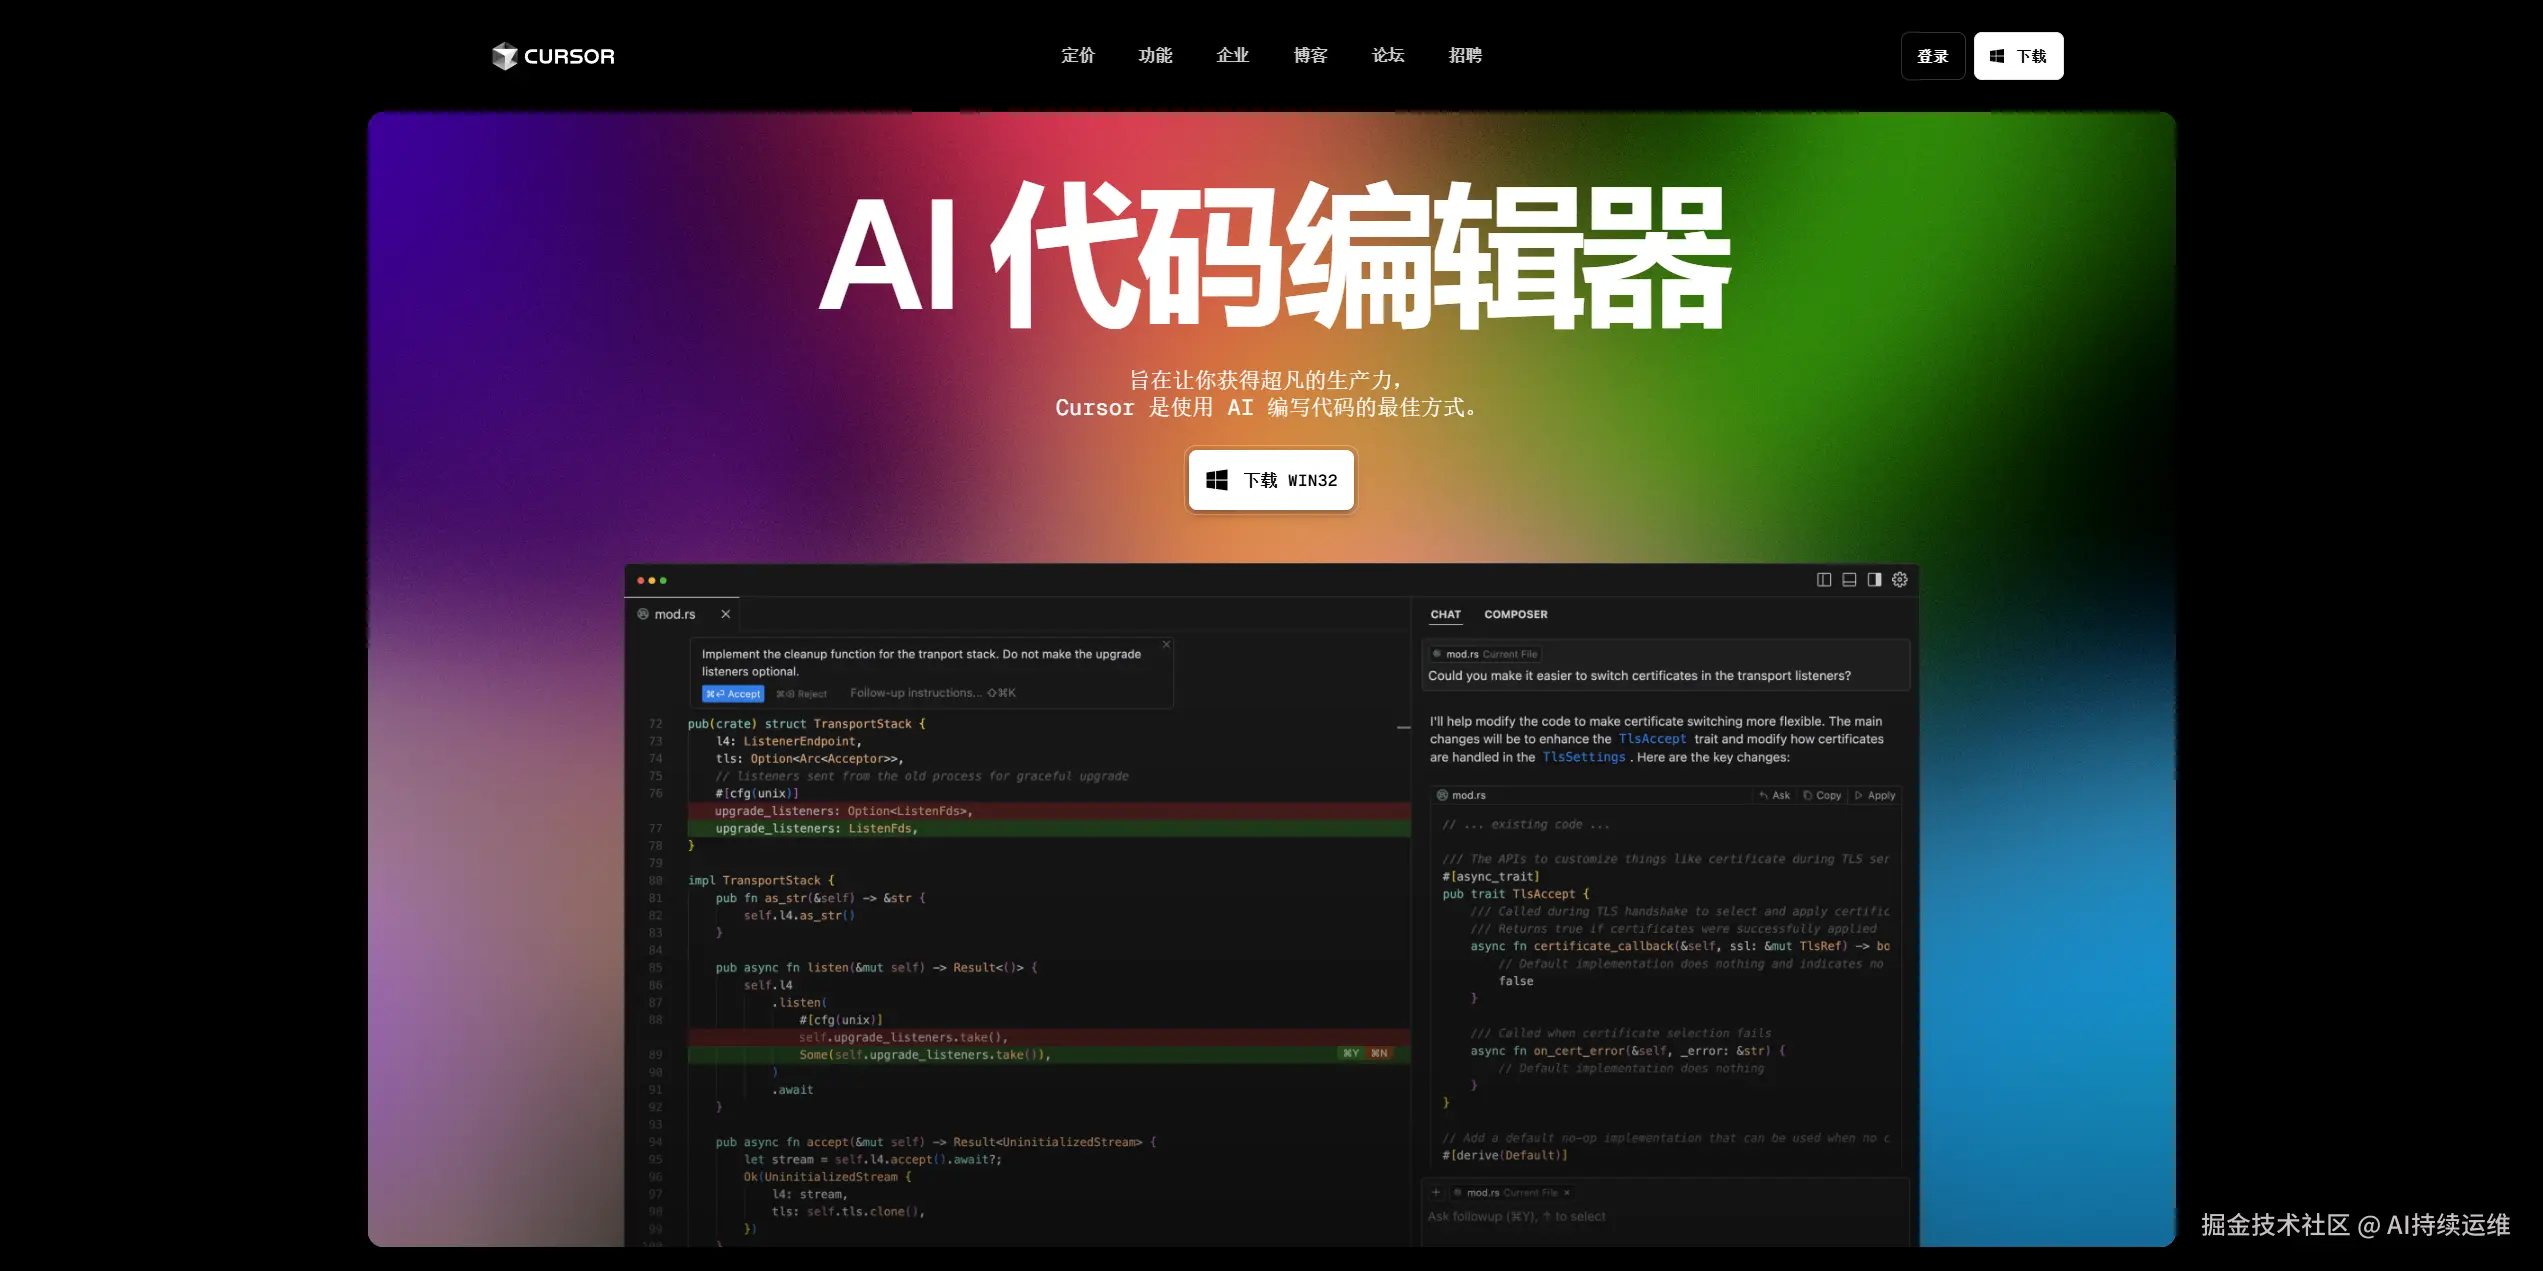Select the CHAT tab
This screenshot has height=1271, width=2543.
[1445, 614]
